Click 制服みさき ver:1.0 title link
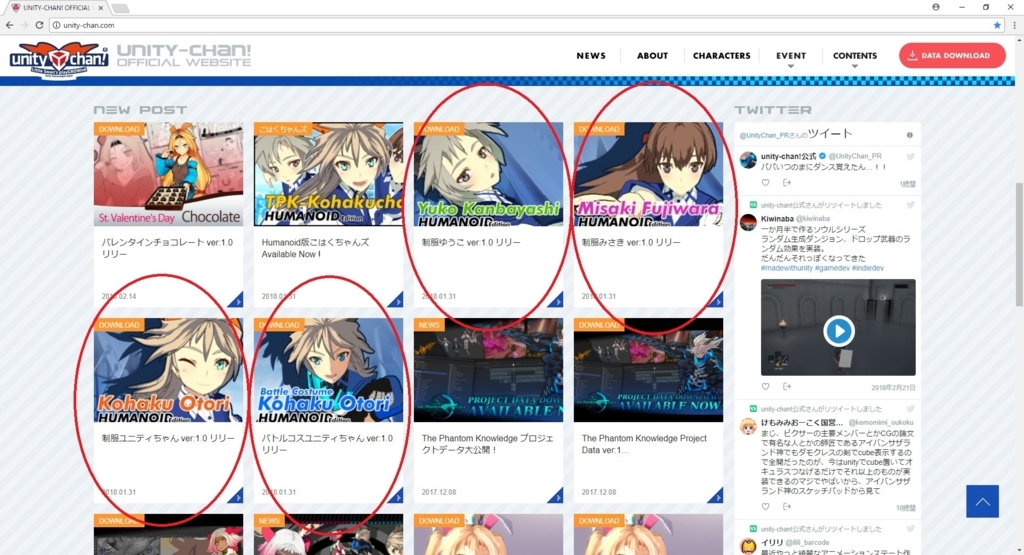This screenshot has height=555, width=1024. (x=631, y=242)
